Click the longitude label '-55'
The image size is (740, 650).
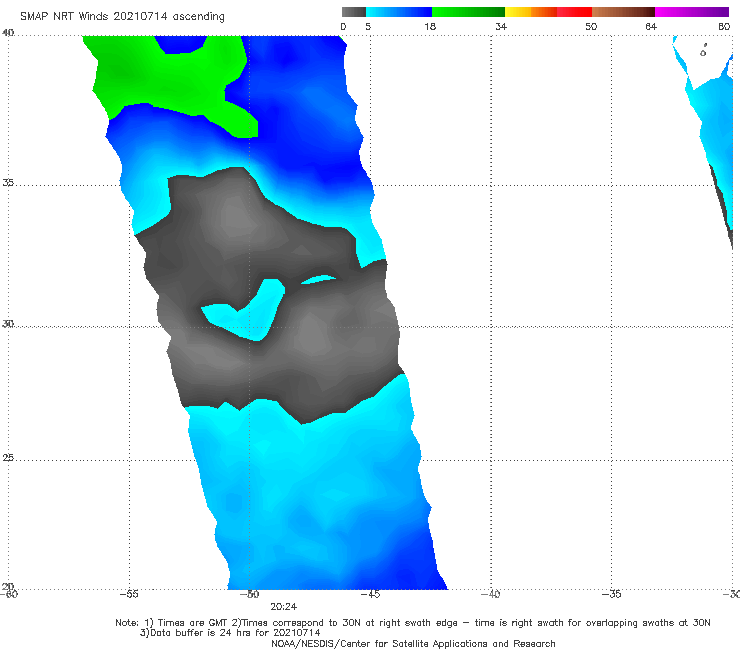coord(129,594)
